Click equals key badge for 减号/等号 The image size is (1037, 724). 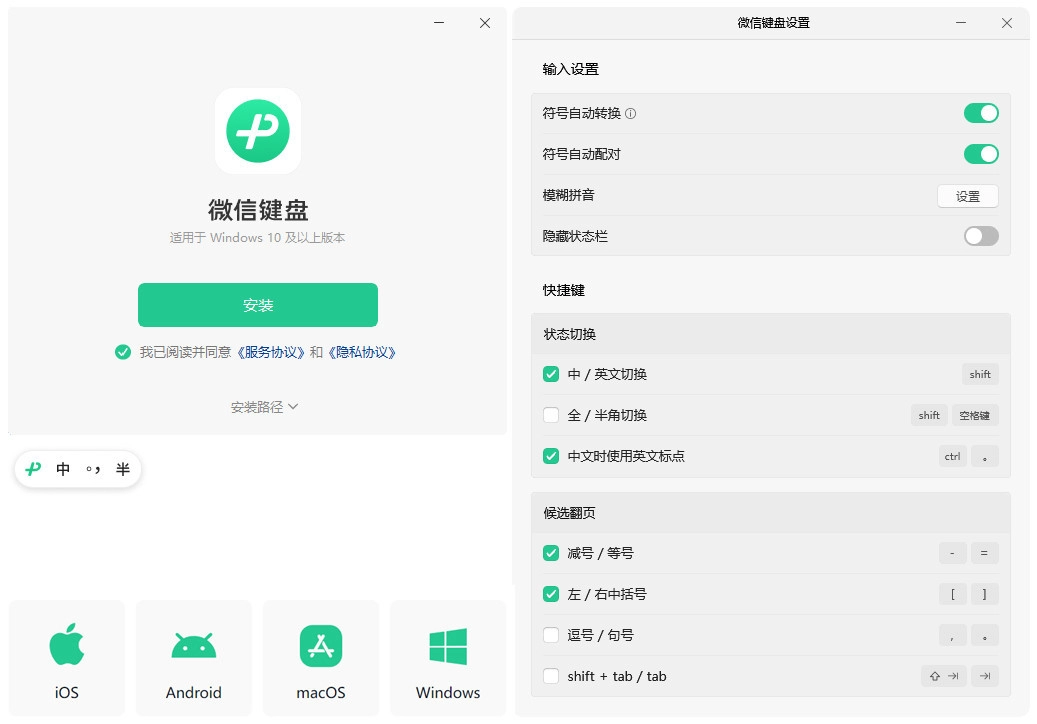984,553
